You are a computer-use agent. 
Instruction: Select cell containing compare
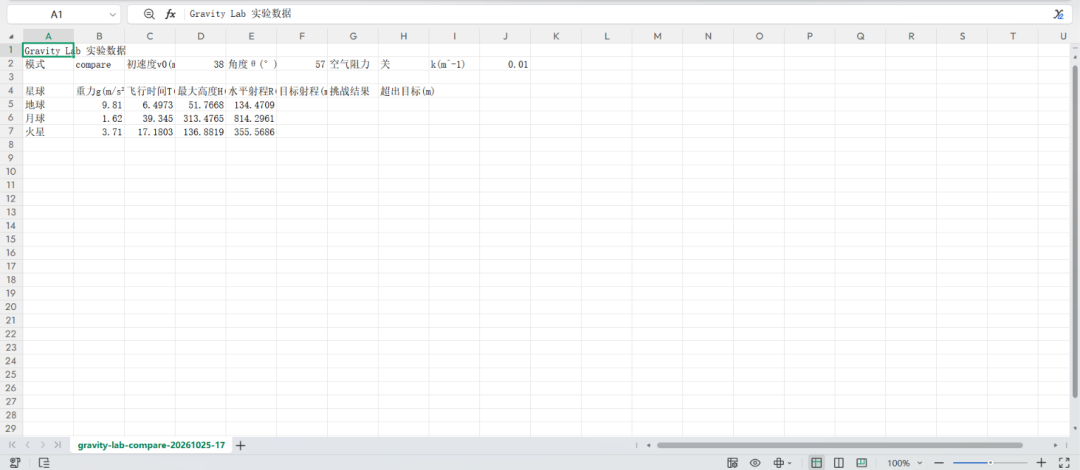(x=99, y=64)
